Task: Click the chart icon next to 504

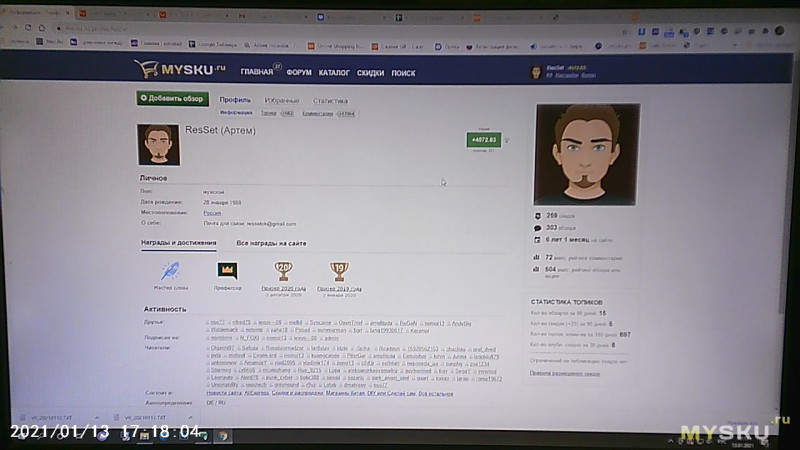Action: tap(537, 269)
